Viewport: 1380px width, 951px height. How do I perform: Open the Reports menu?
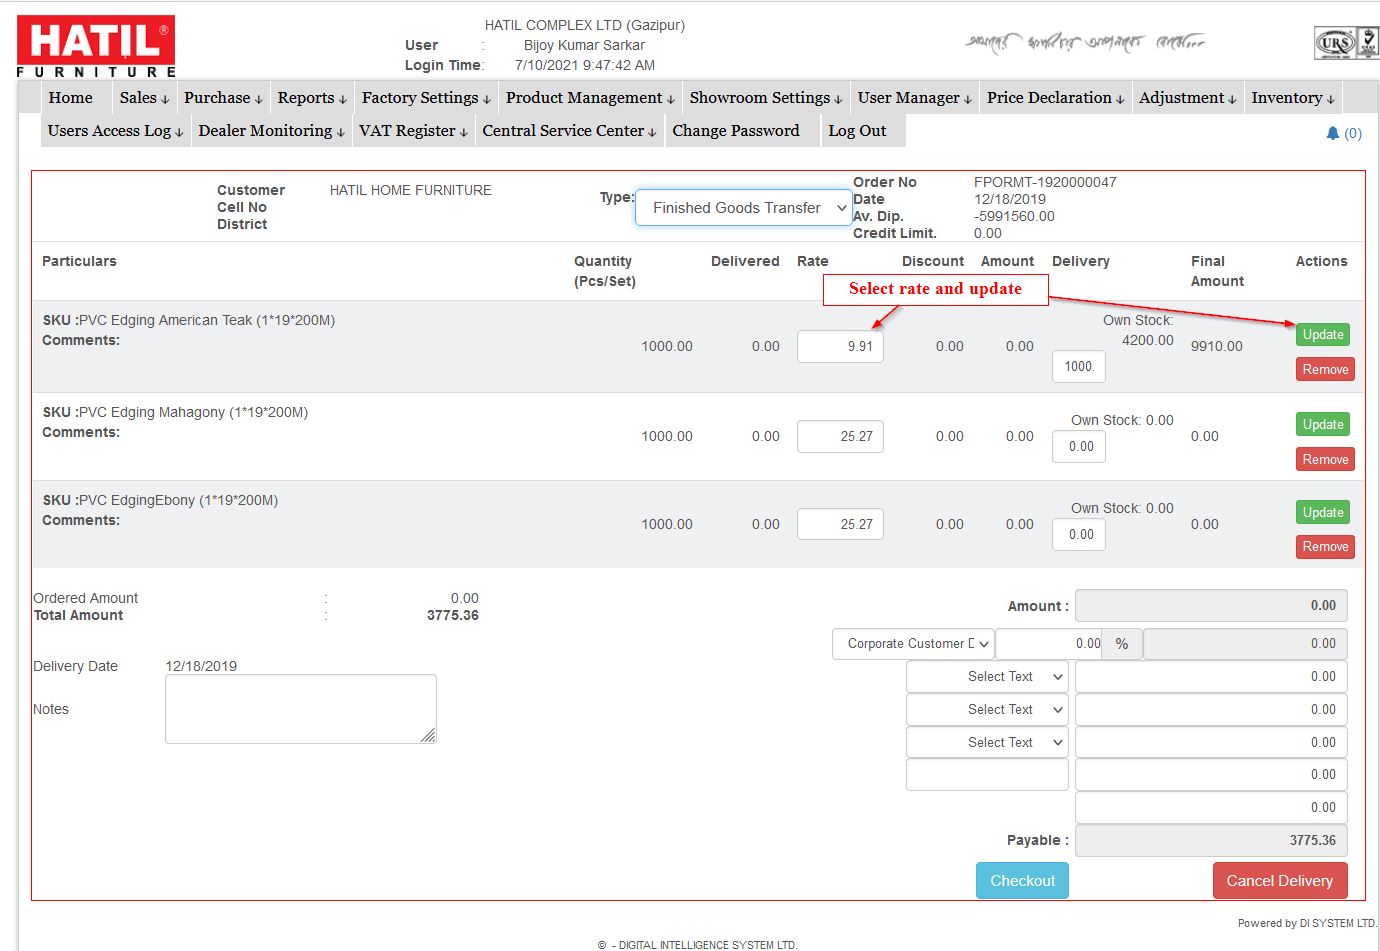312,98
